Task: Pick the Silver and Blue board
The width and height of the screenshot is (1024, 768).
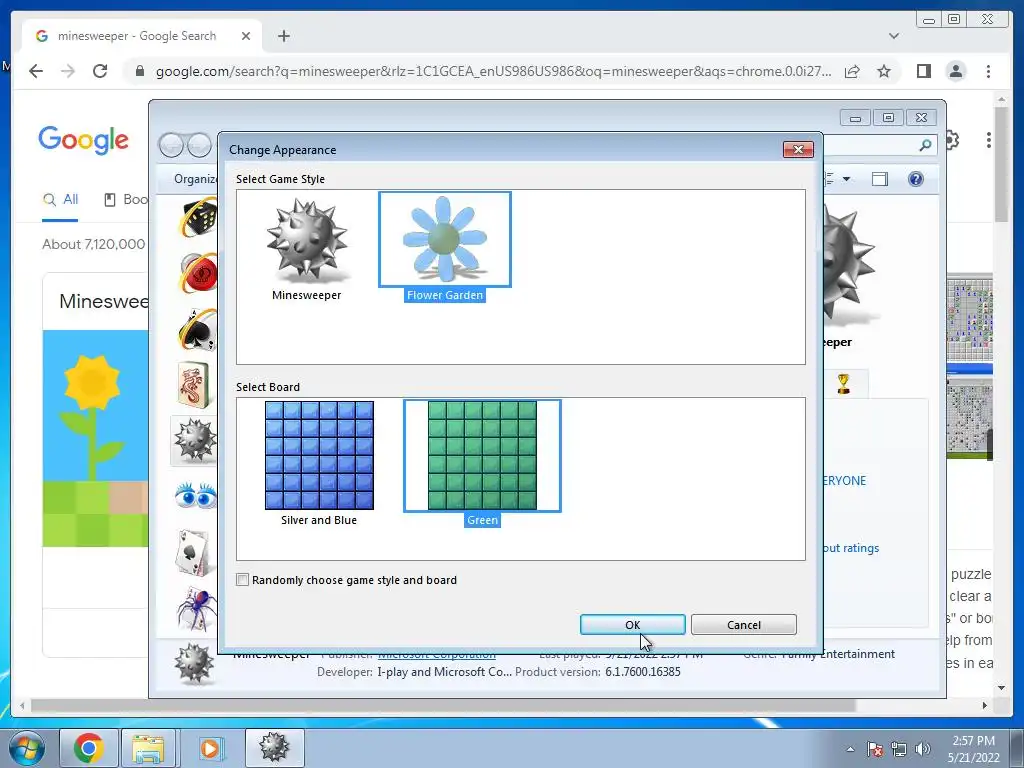Action: (x=319, y=463)
